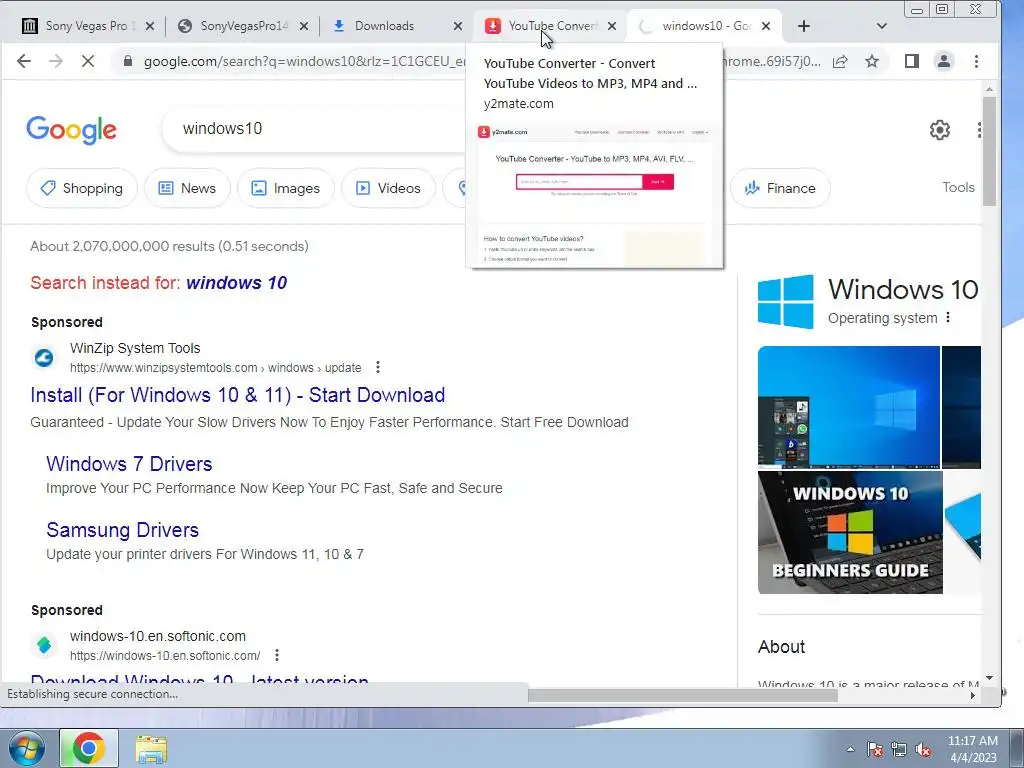Open the Windows 7 Drivers link
This screenshot has width=1024, height=768.
point(129,464)
